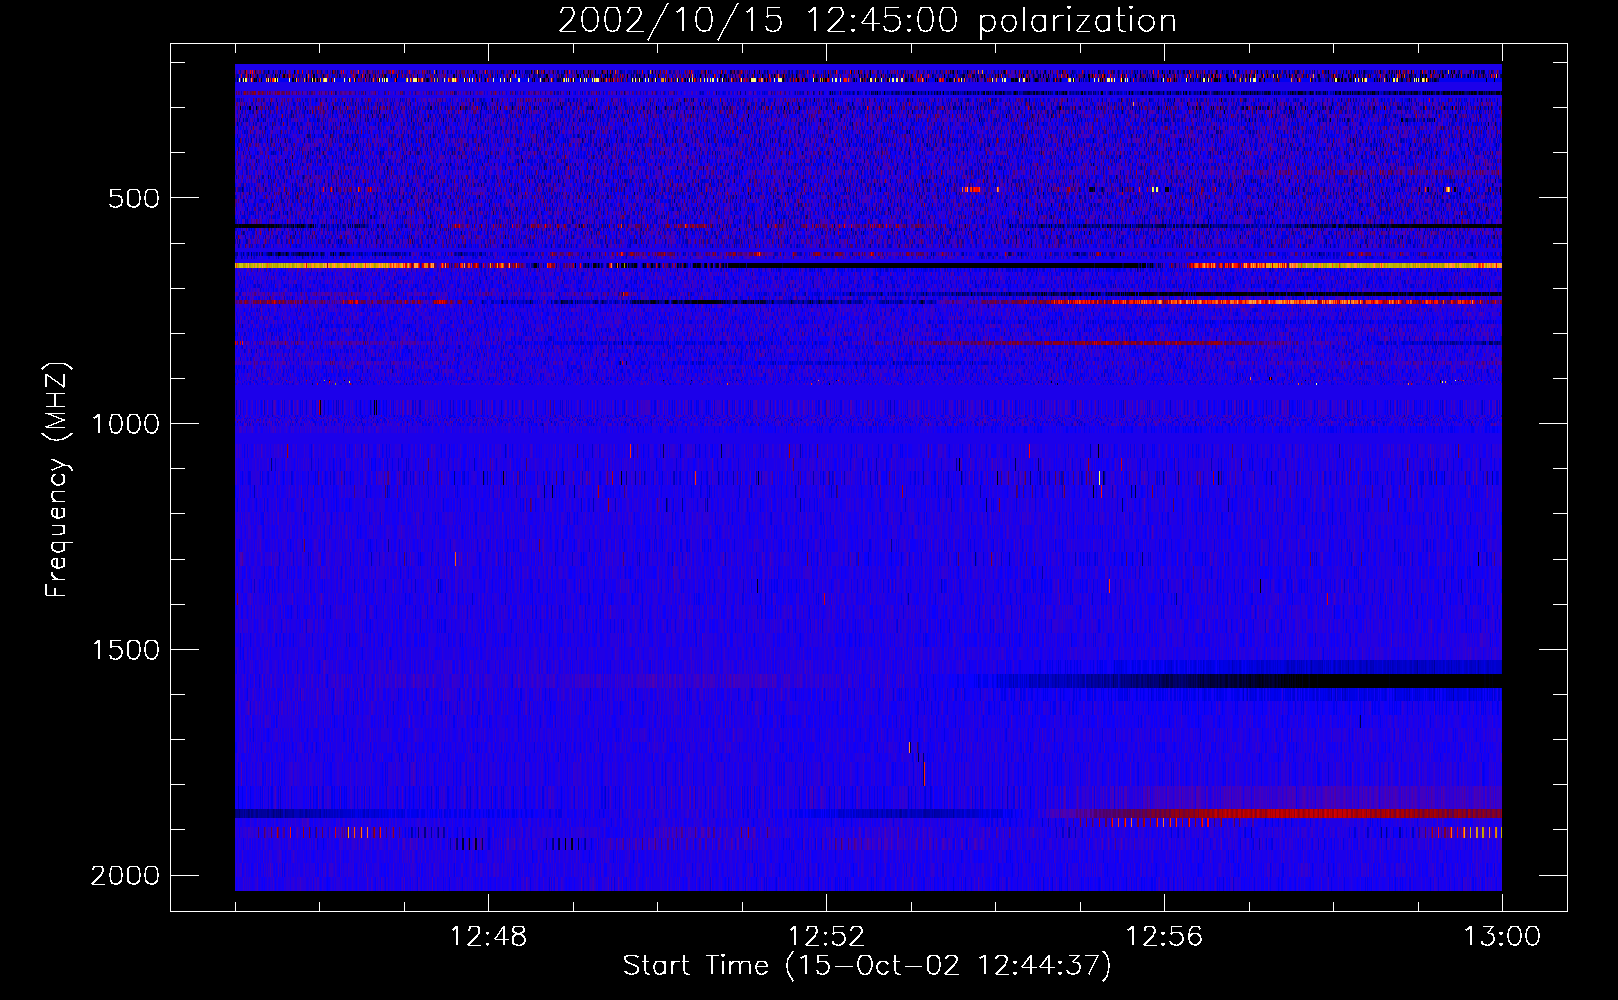Select the 1000 frequency tick label

125,424
